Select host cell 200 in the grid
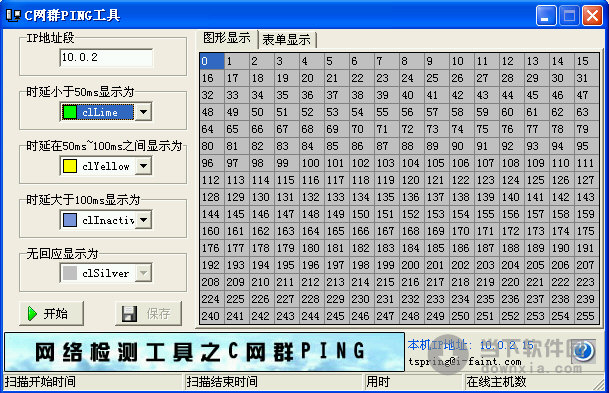The image size is (609, 393). [411, 265]
